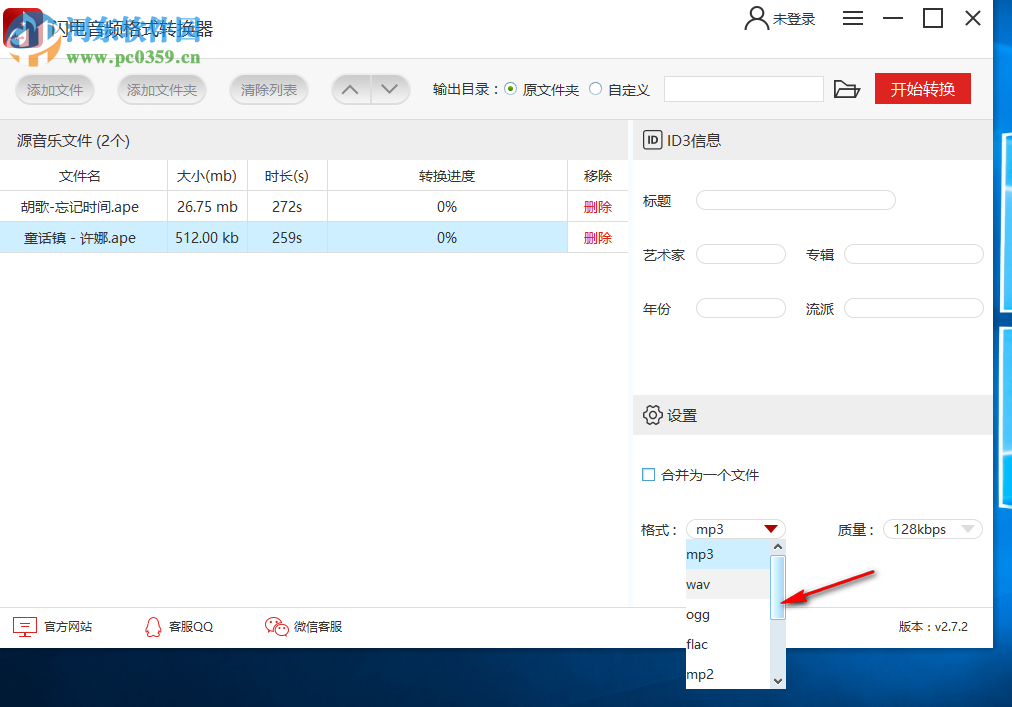
Task: Click the 时长(s) column header
Action: click(x=287, y=176)
